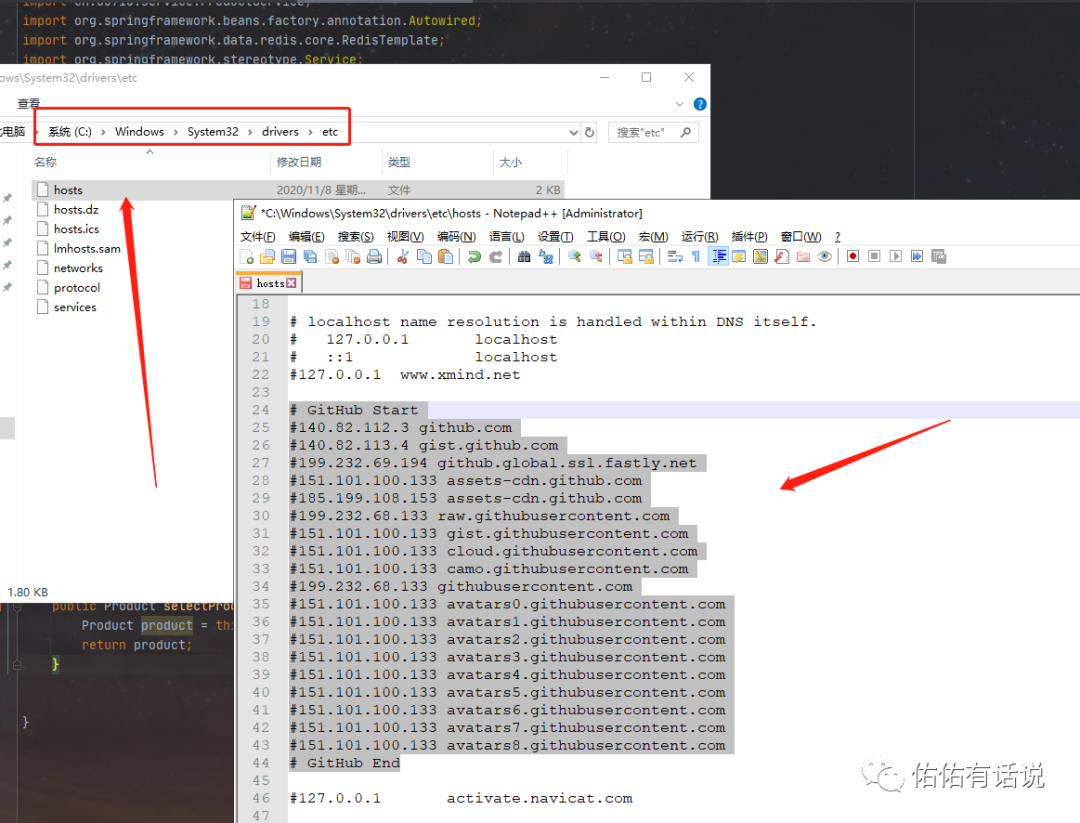Screen dimensions: 1080x823
Task: Click the Save recorded macro icon
Action: (x=938, y=256)
